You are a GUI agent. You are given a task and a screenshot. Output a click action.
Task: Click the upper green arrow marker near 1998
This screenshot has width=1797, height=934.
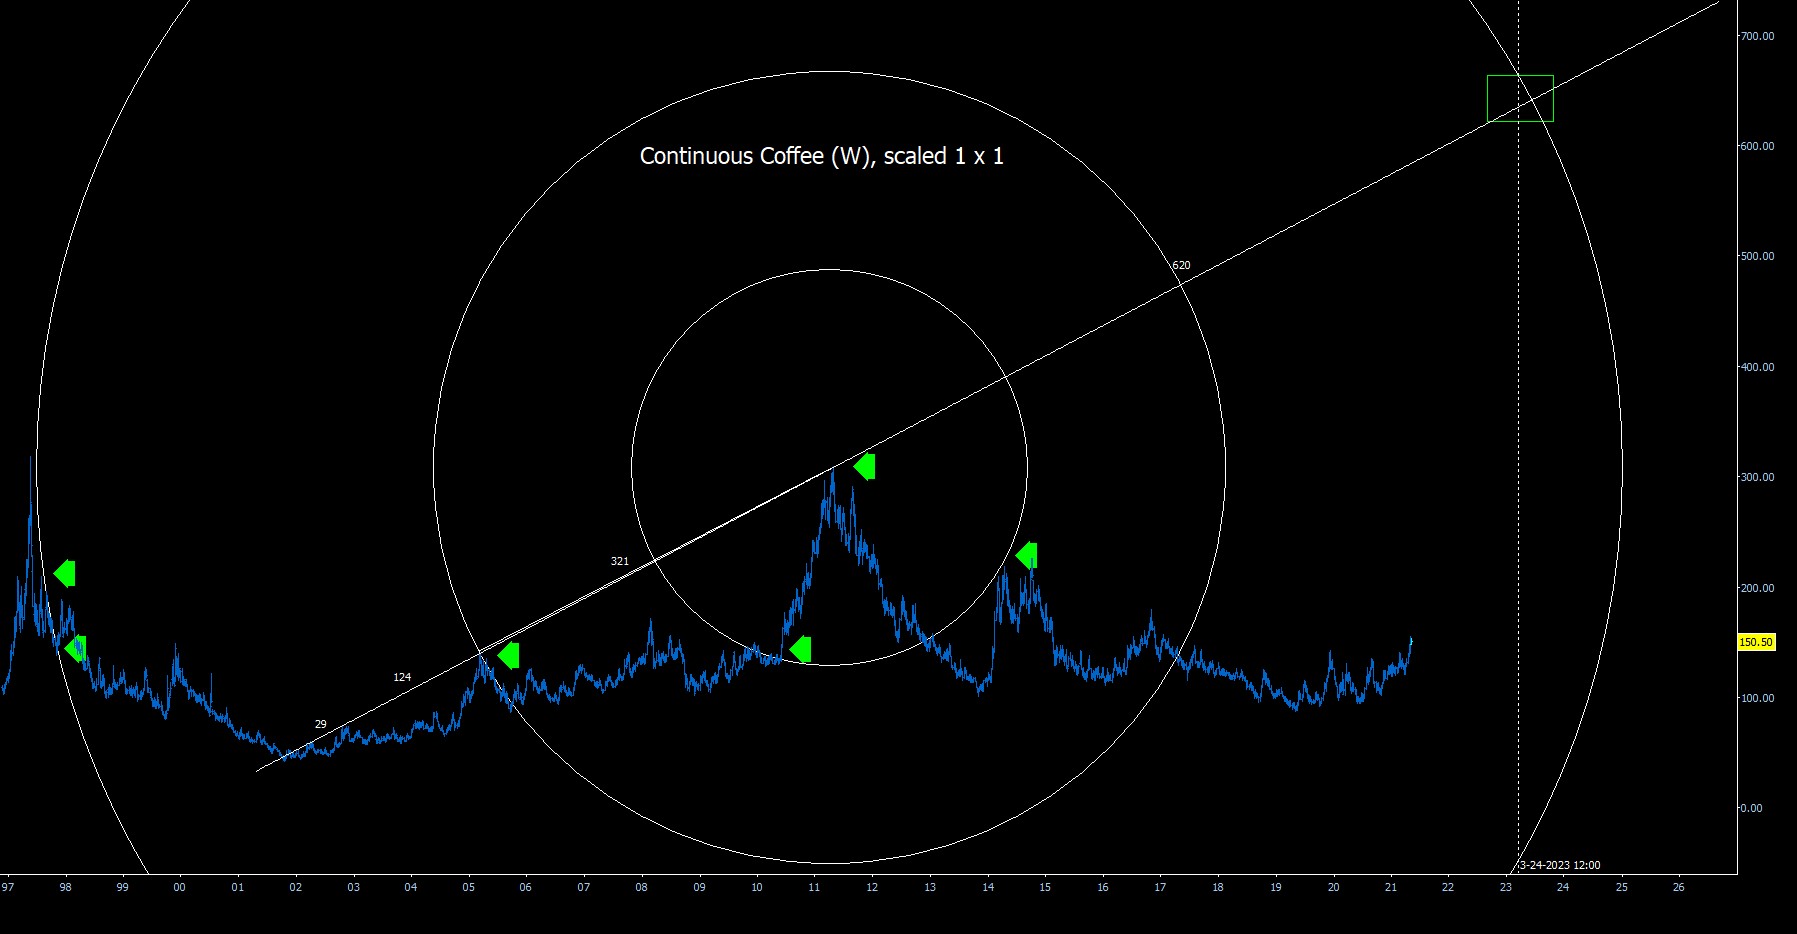(x=64, y=573)
